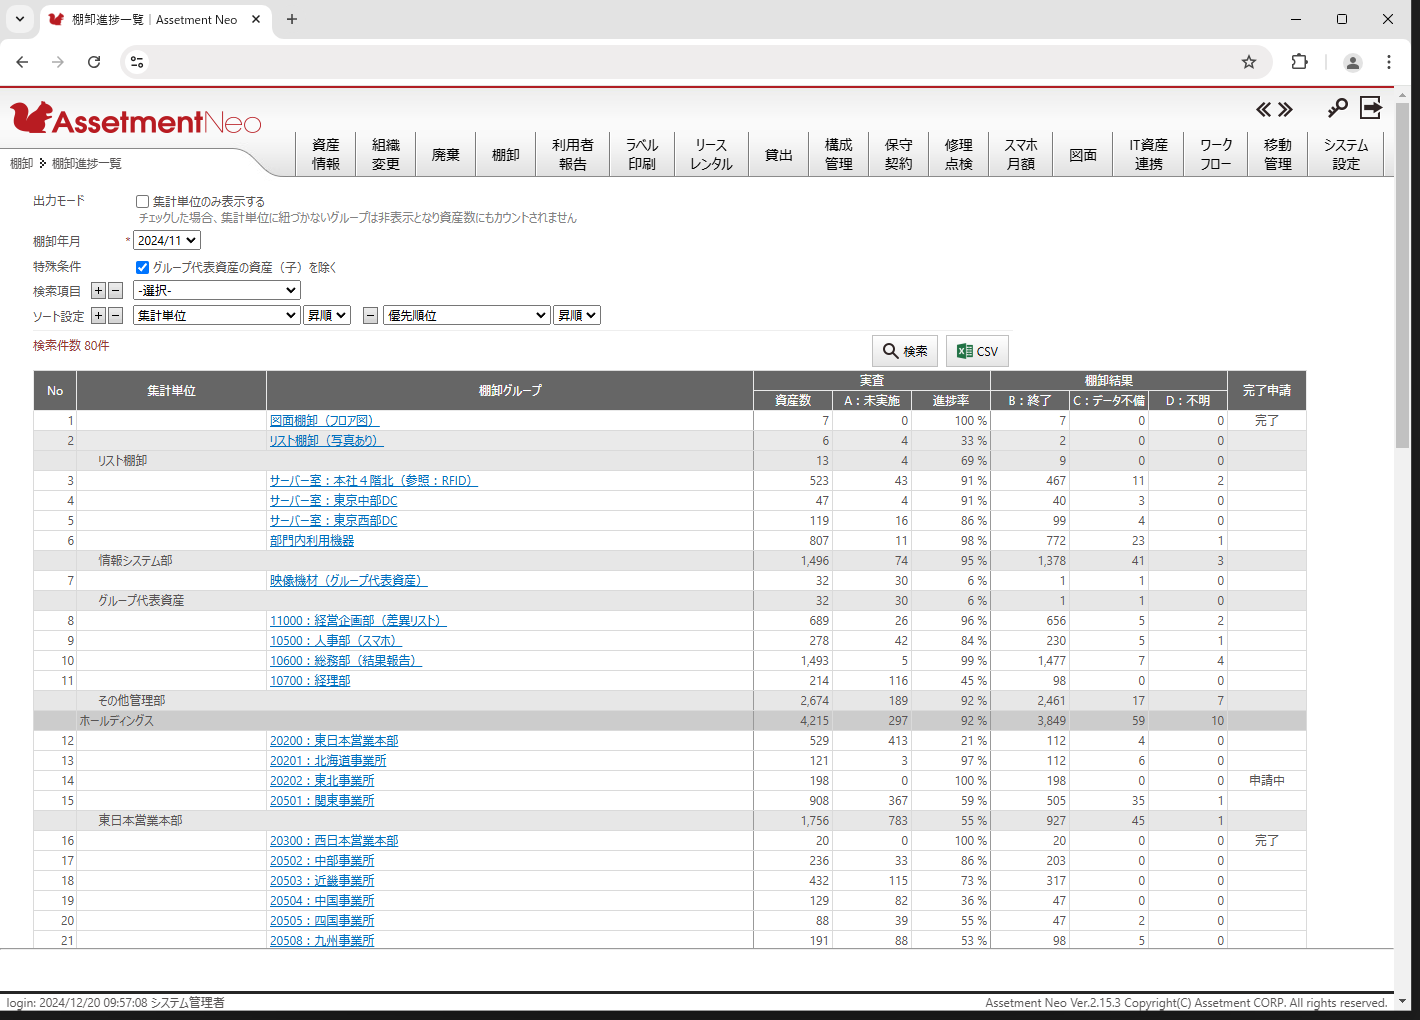
Task: Open the 棚卸 ribbon menu item
Action: [505, 153]
